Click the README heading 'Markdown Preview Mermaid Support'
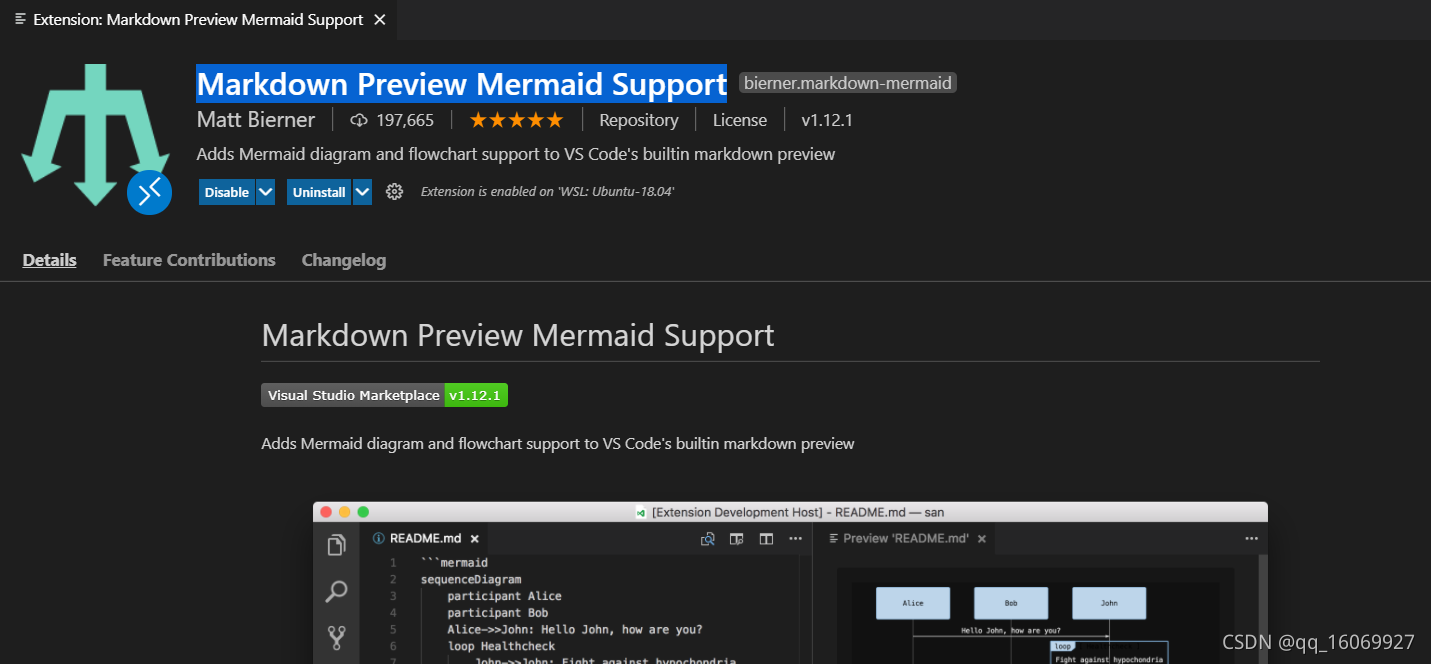The width and height of the screenshot is (1431, 664). [518, 335]
